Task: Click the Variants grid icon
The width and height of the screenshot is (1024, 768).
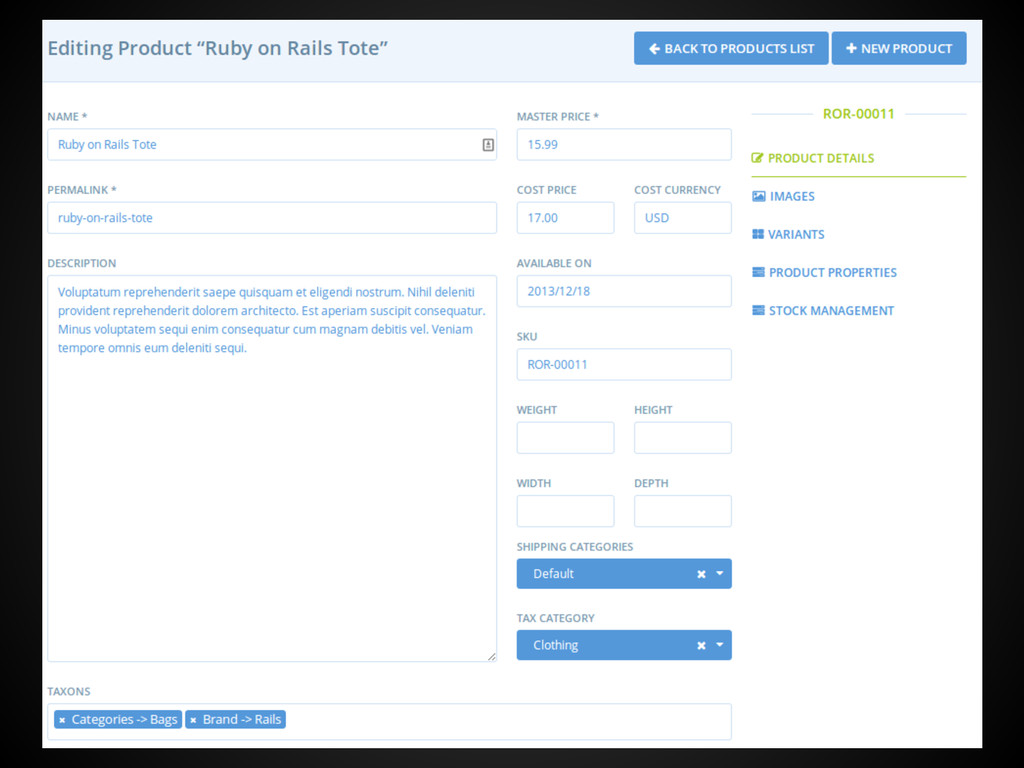Action: click(x=758, y=234)
